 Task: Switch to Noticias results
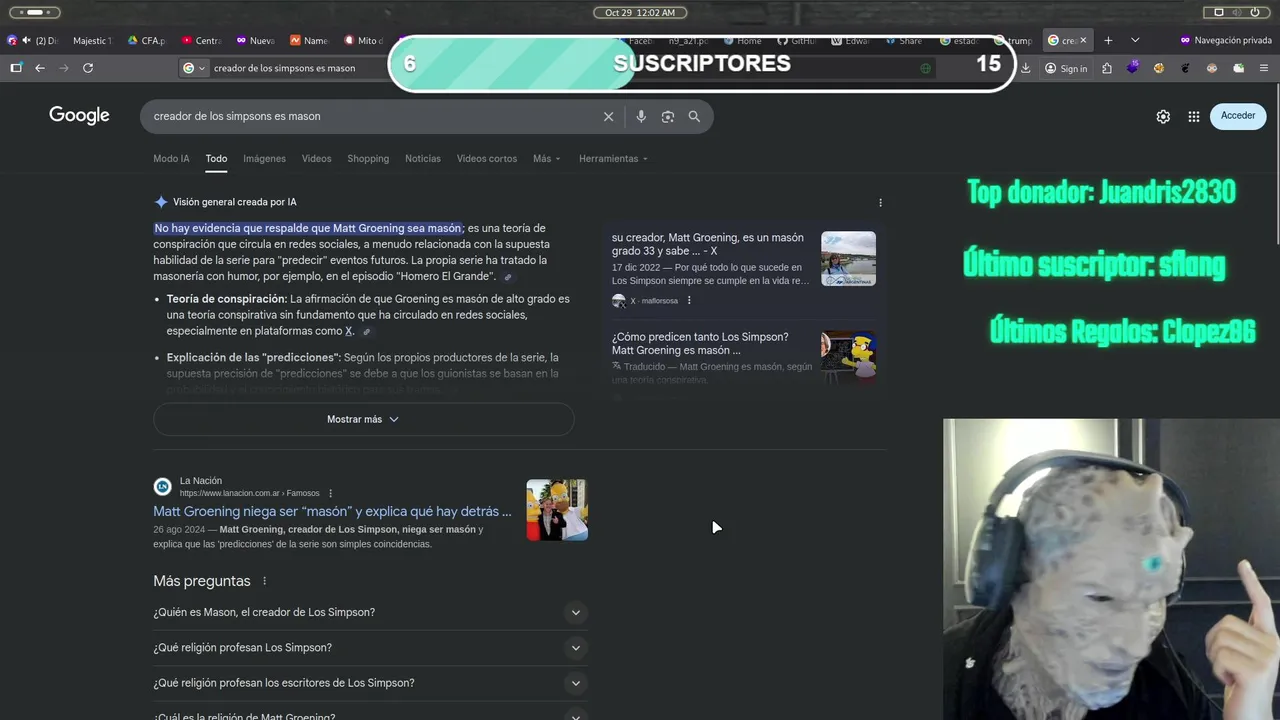point(423,159)
